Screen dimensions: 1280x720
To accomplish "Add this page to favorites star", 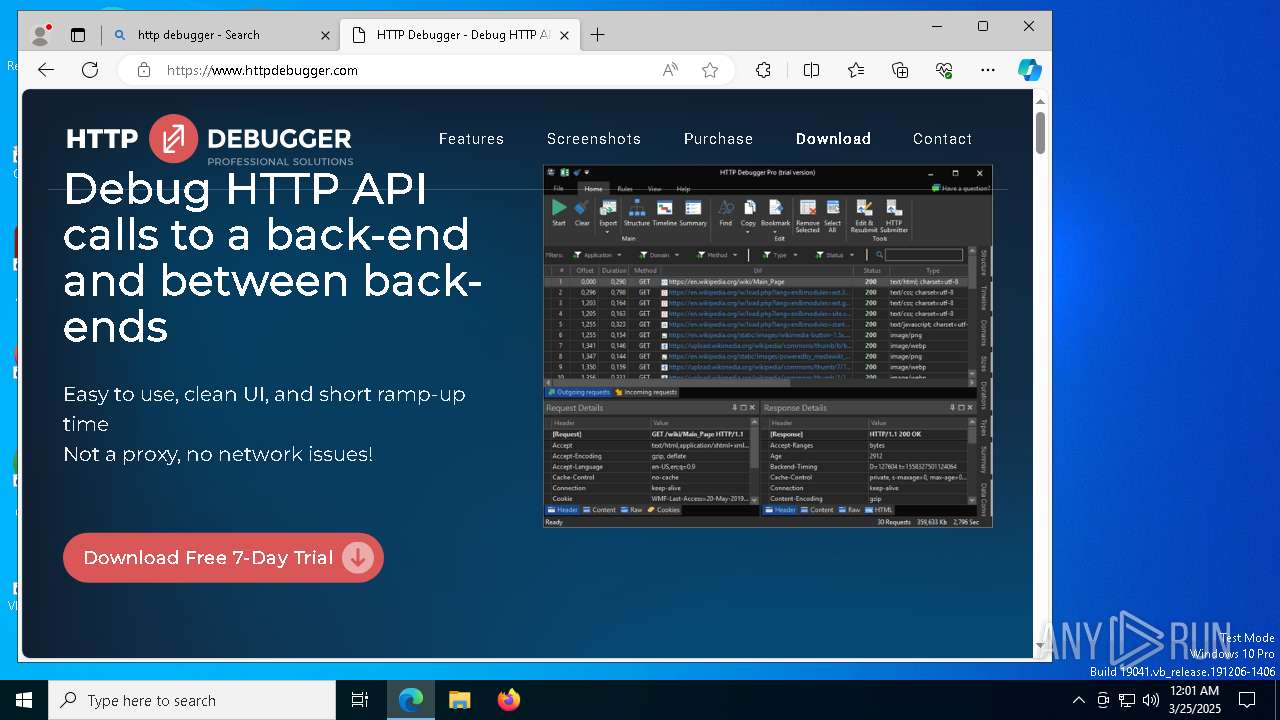I will 710,70.
